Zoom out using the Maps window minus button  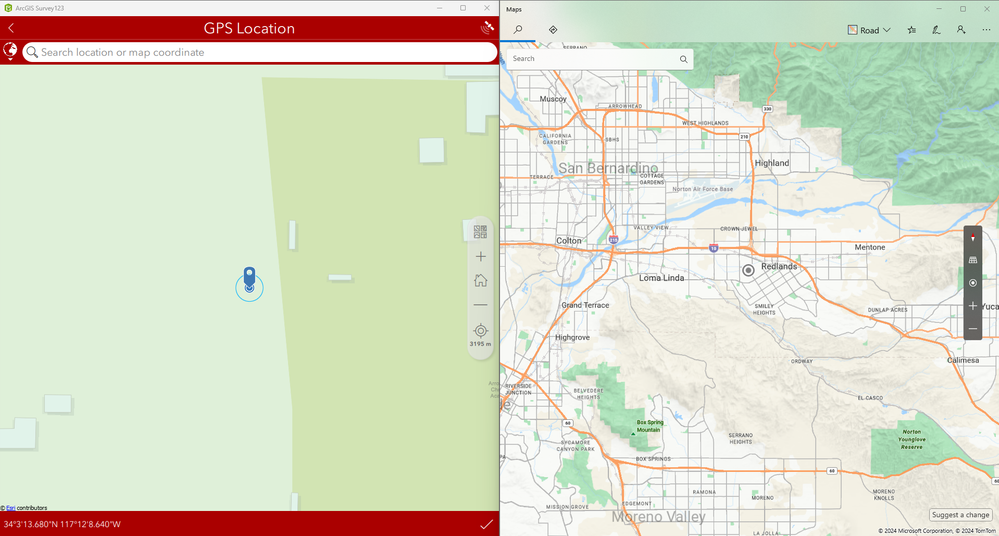point(972,329)
